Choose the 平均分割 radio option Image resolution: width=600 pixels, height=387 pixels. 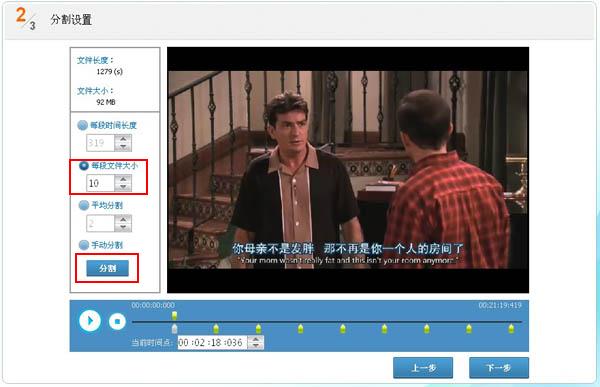[83, 206]
